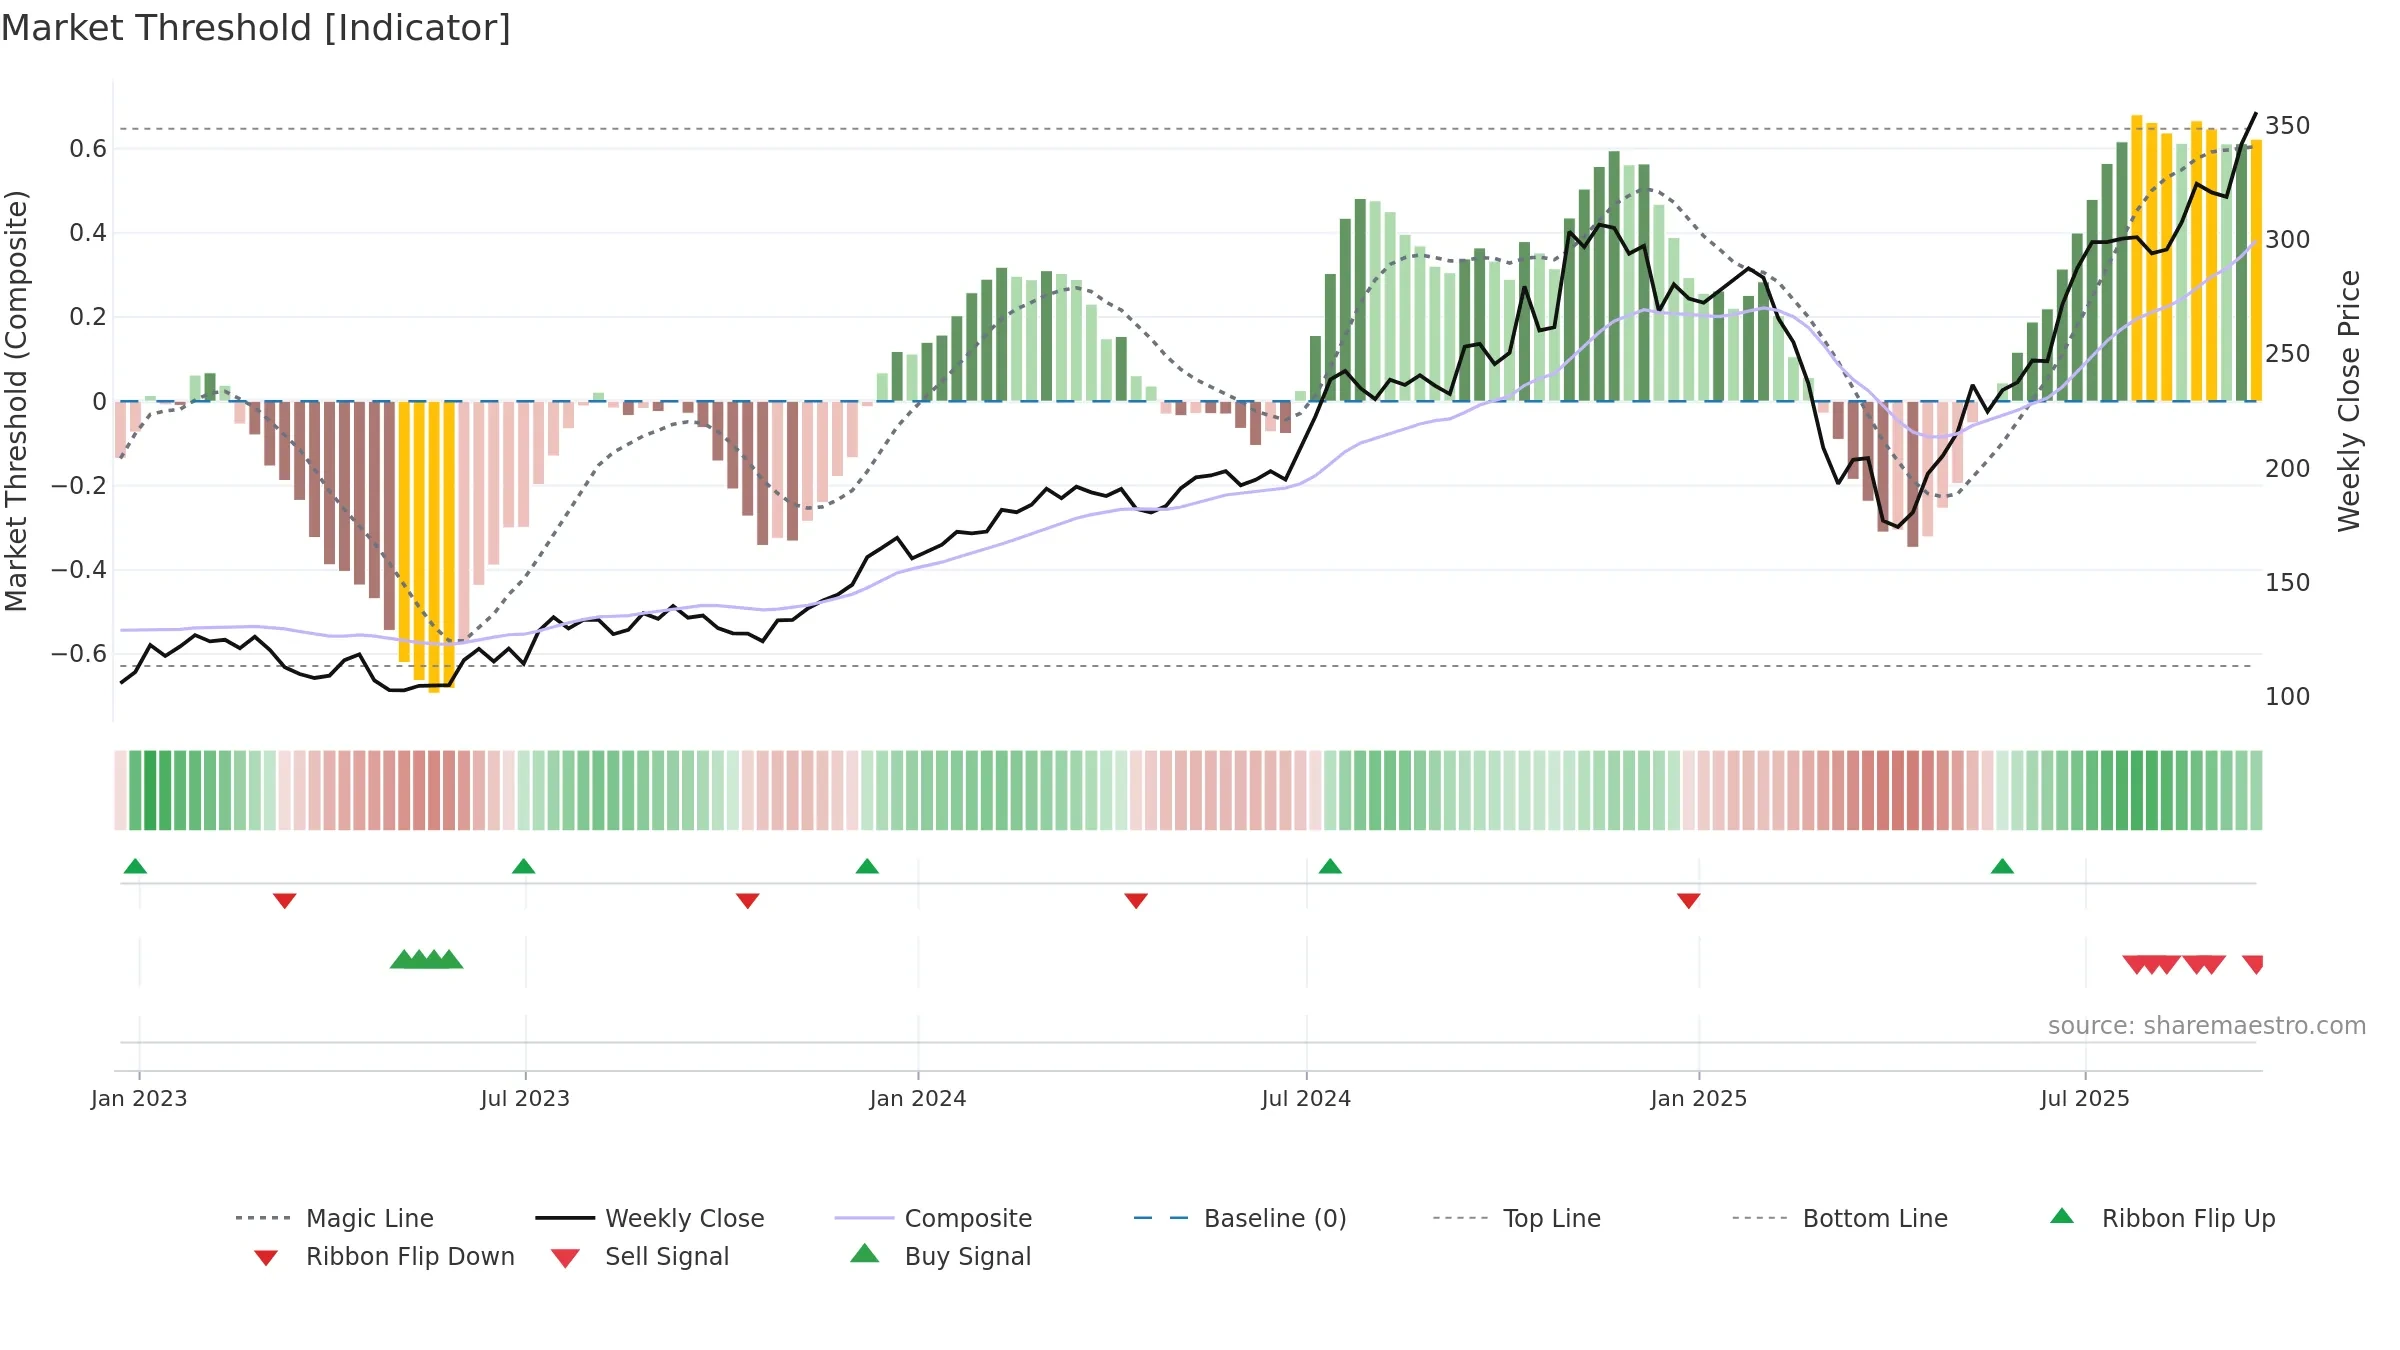Click the Jul 2025 x-axis label
This screenshot has width=2400, height=1350.
tap(2085, 1098)
